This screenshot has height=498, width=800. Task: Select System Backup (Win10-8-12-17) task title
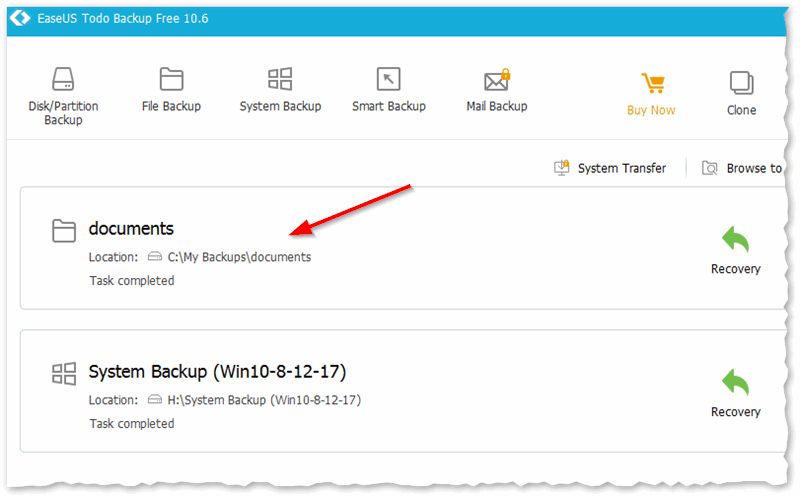(217, 372)
